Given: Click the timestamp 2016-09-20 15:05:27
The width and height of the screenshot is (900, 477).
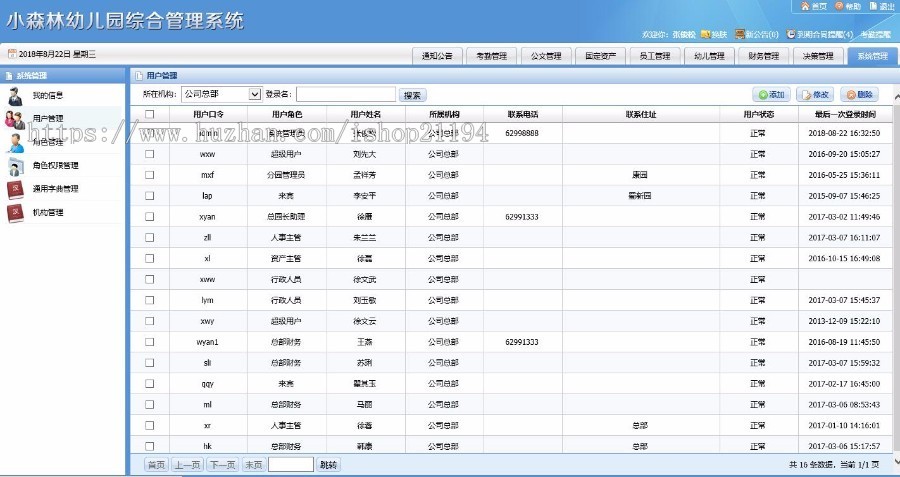Looking at the screenshot, I should tap(844, 154).
